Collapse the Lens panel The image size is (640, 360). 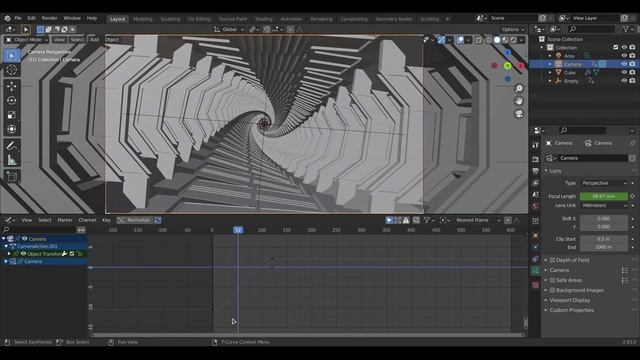[x=554, y=171]
